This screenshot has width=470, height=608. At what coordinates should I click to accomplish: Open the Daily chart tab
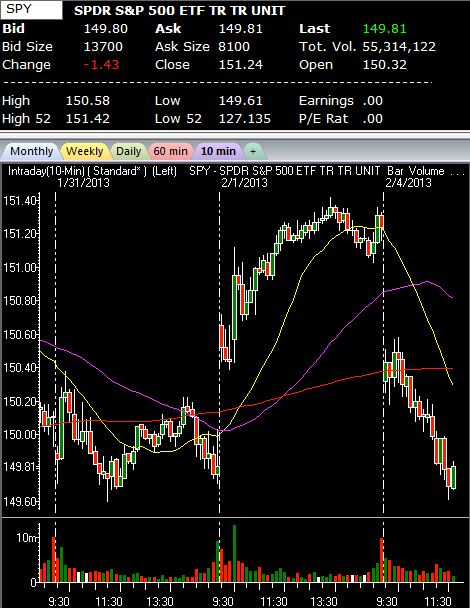click(x=128, y=151)
